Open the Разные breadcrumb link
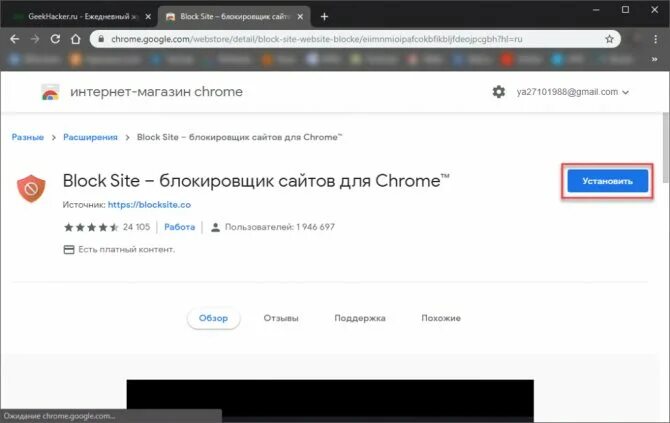The width and height of the screenshot is (670, 423). tap(28, 137)
